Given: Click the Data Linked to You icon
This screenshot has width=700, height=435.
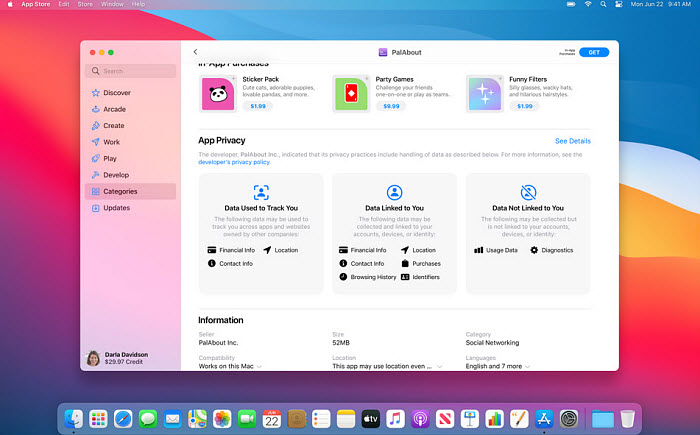Looking at the screenshot, I should coord(394,192).
